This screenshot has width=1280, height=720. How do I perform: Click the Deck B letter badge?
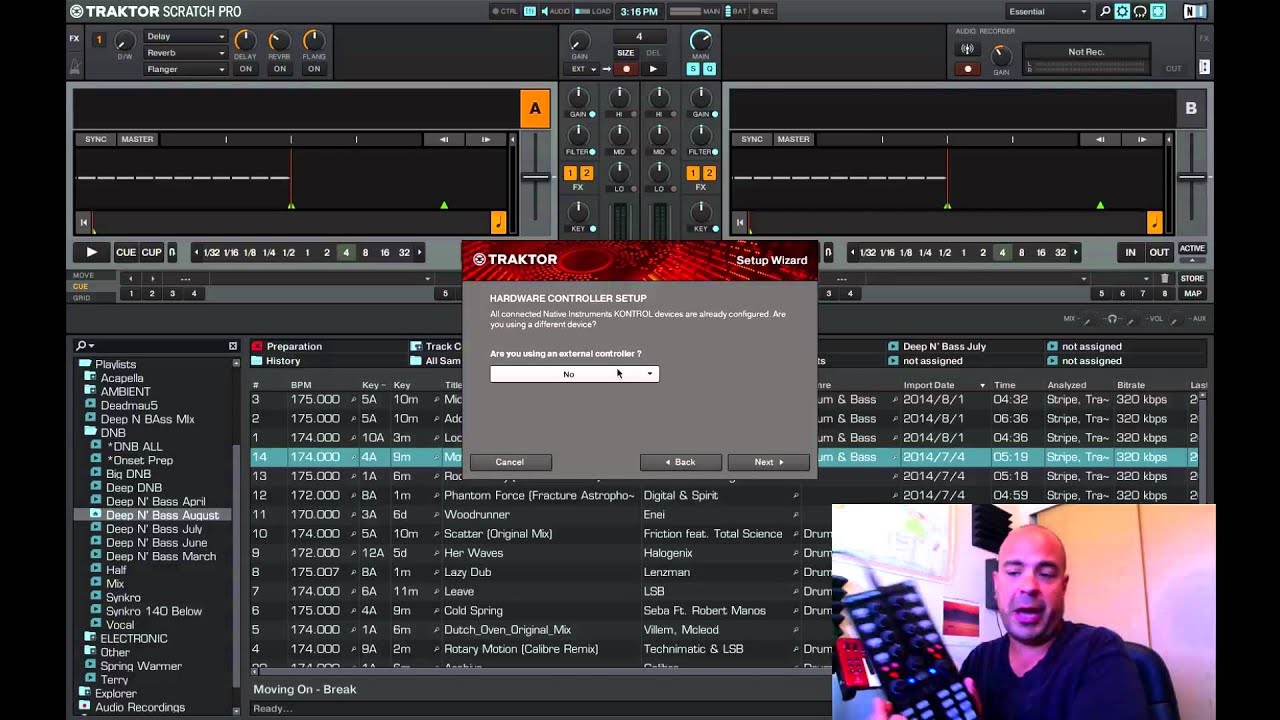1191,109
